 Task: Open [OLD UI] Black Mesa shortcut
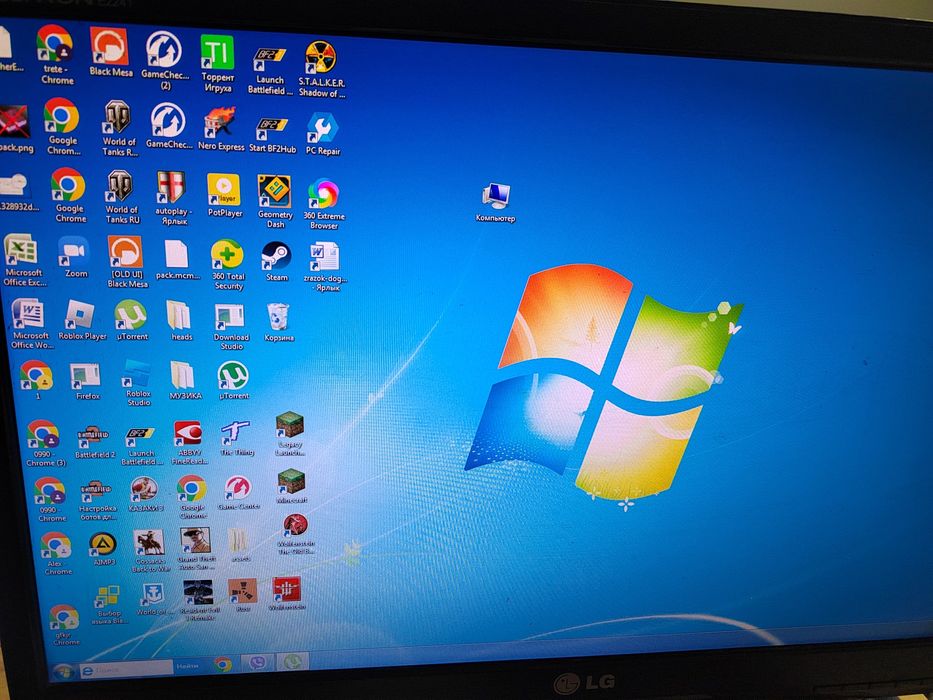tap(126, 261)
